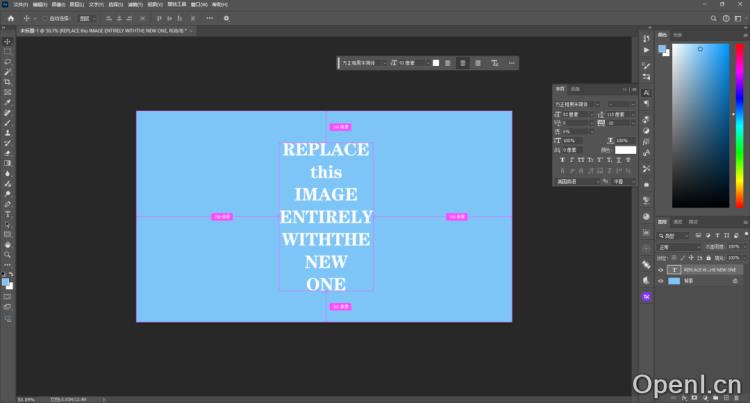Expand the layer blend mode dropdown
The height and width of the screenshot is (403, 750).
pyautogui.click(x=679, y=246)
